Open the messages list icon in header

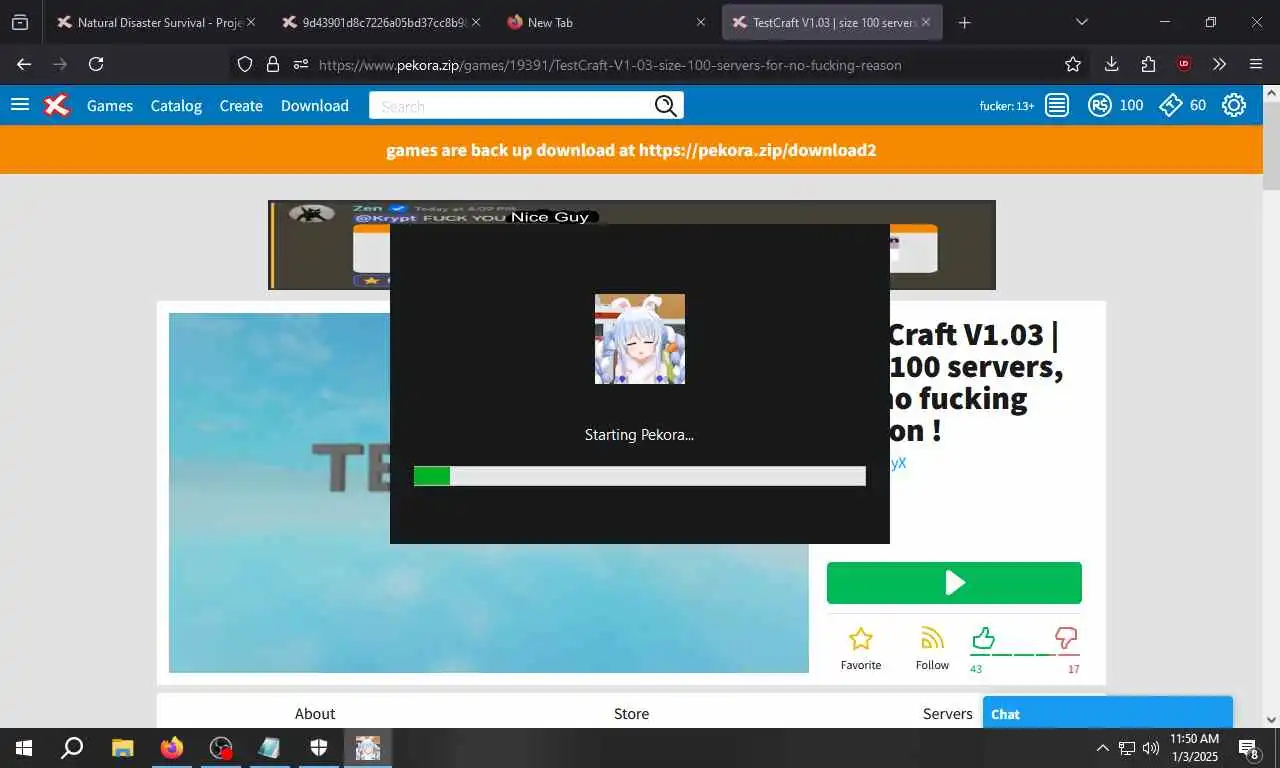click(1057, 105)
